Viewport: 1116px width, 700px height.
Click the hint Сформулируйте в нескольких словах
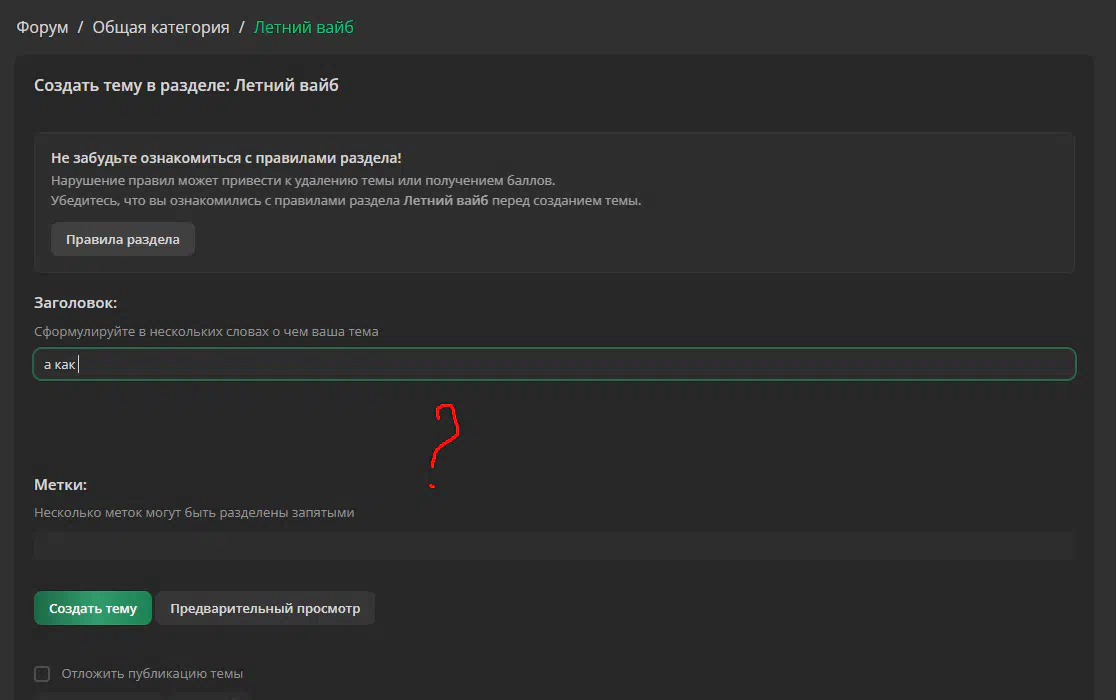coord(206,332)
